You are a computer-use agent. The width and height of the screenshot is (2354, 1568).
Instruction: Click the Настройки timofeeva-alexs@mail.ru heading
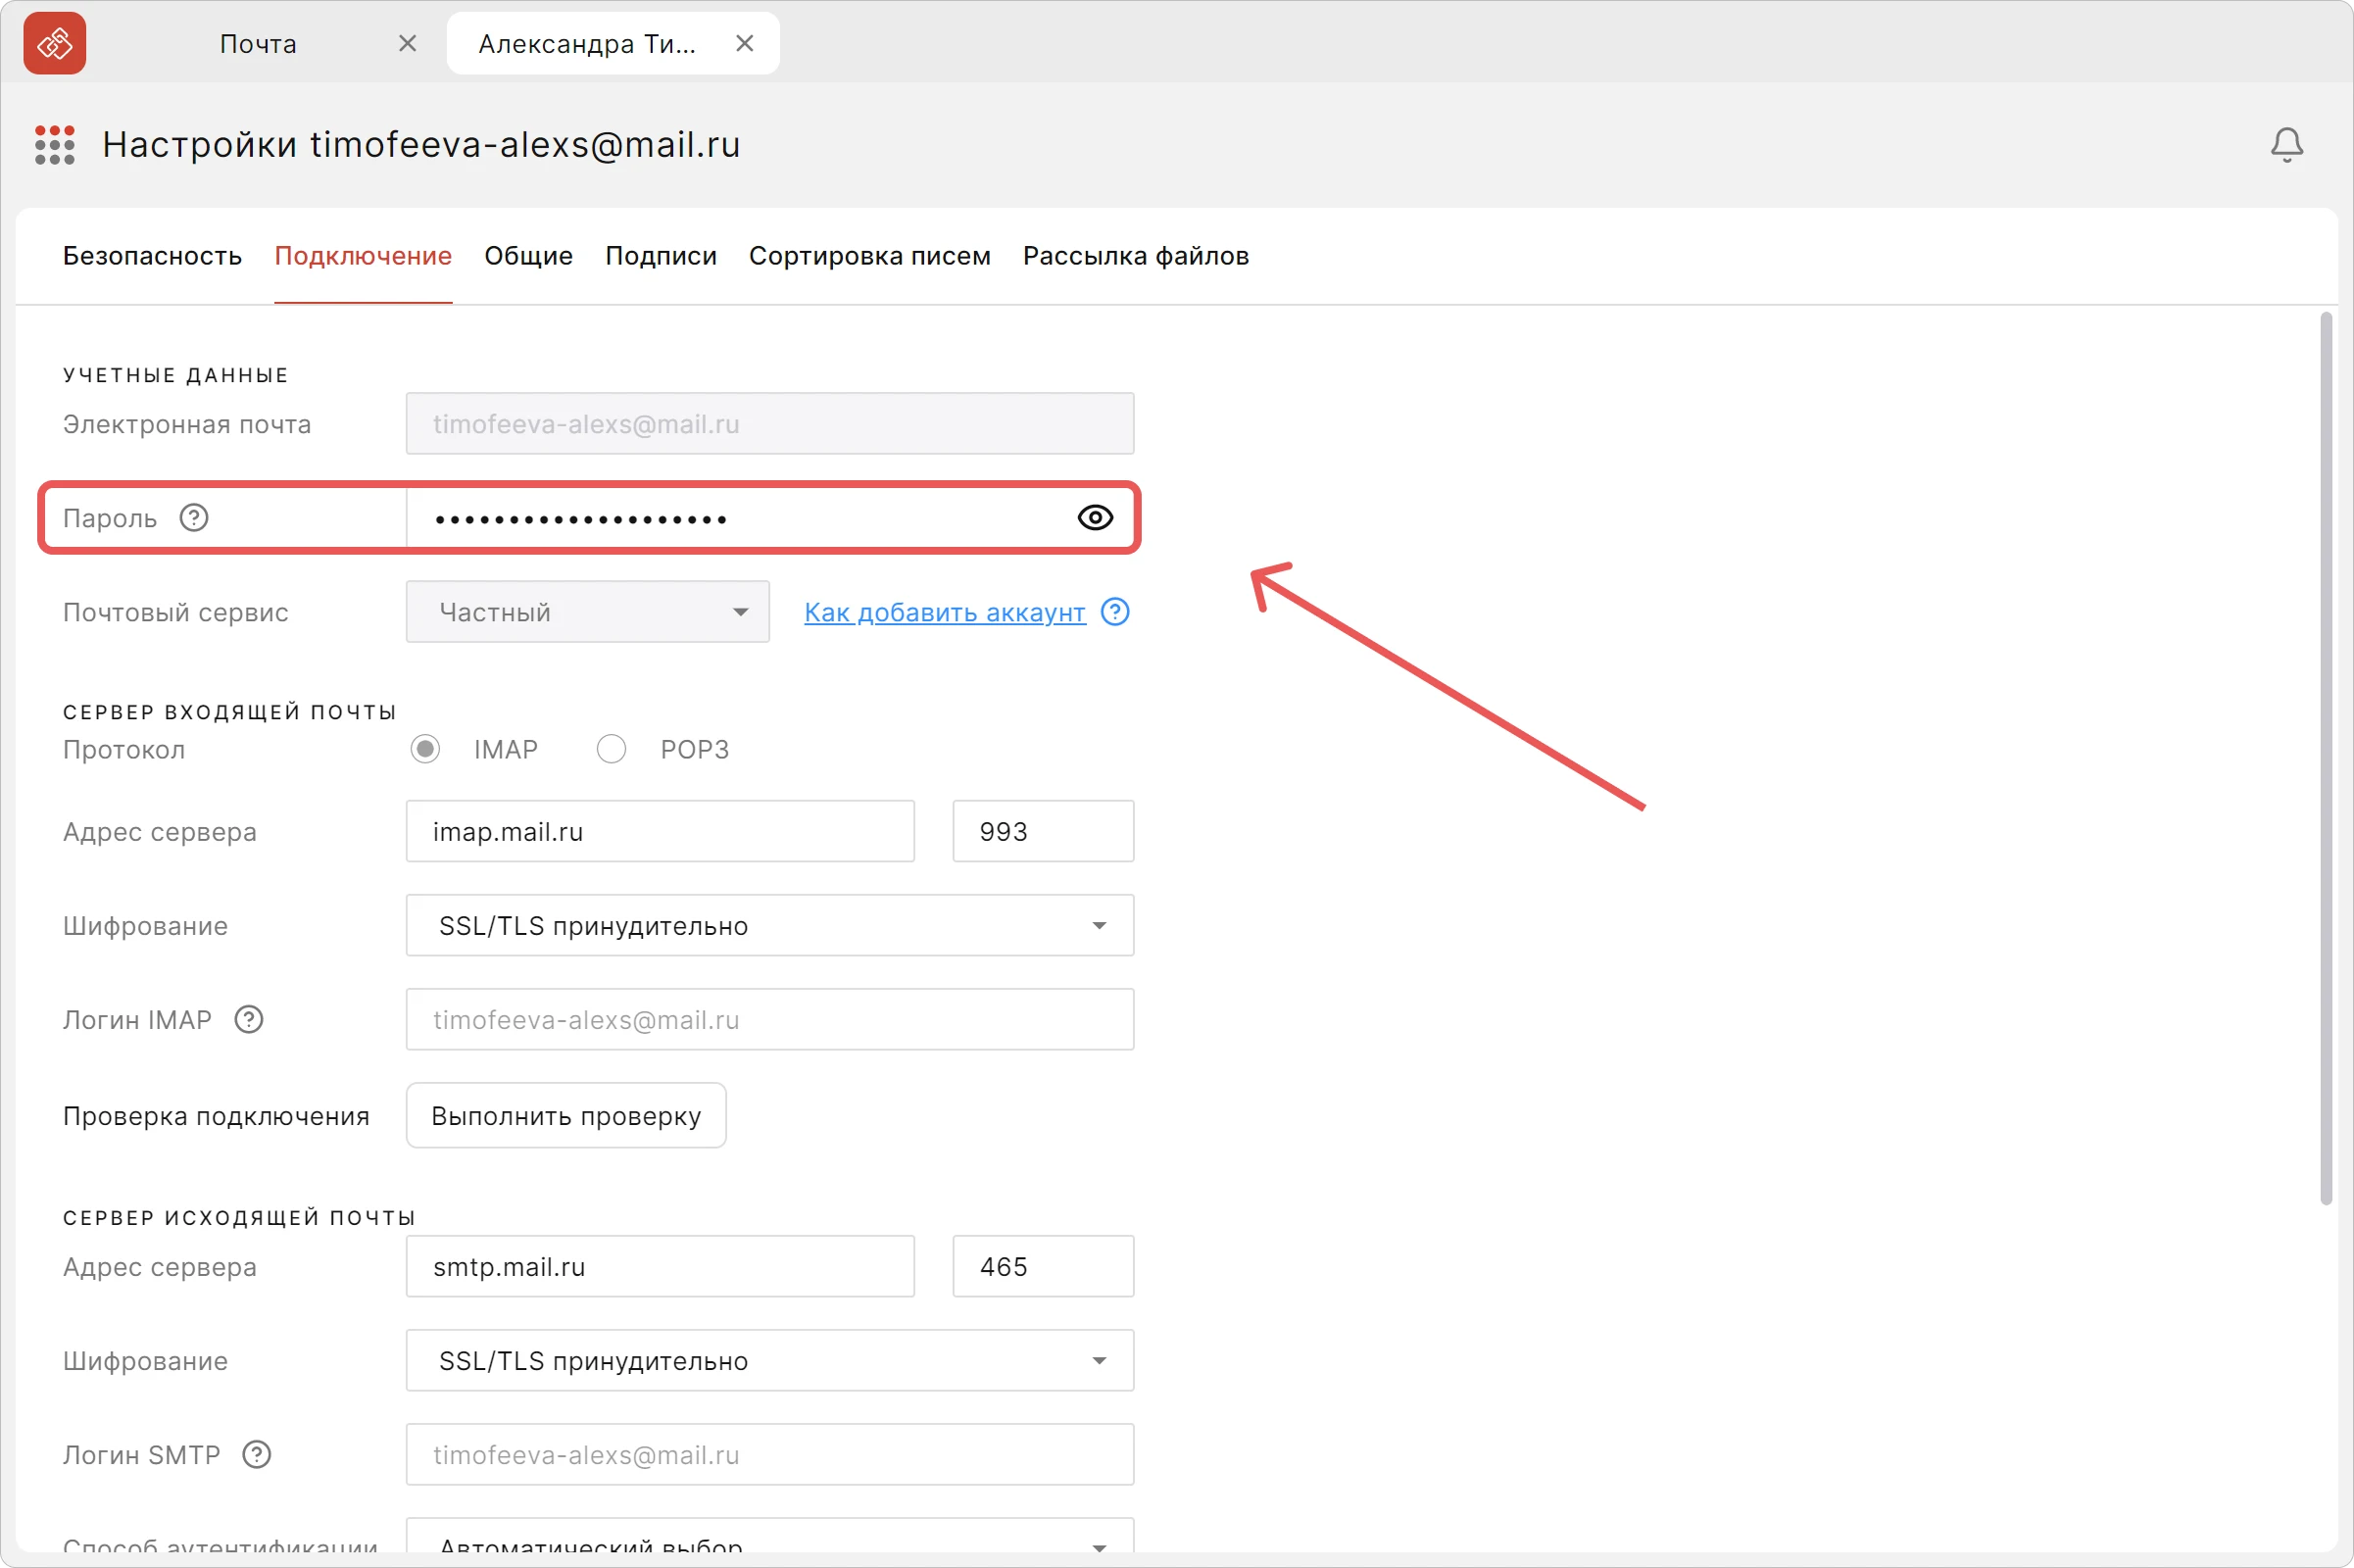pos(421,145)
